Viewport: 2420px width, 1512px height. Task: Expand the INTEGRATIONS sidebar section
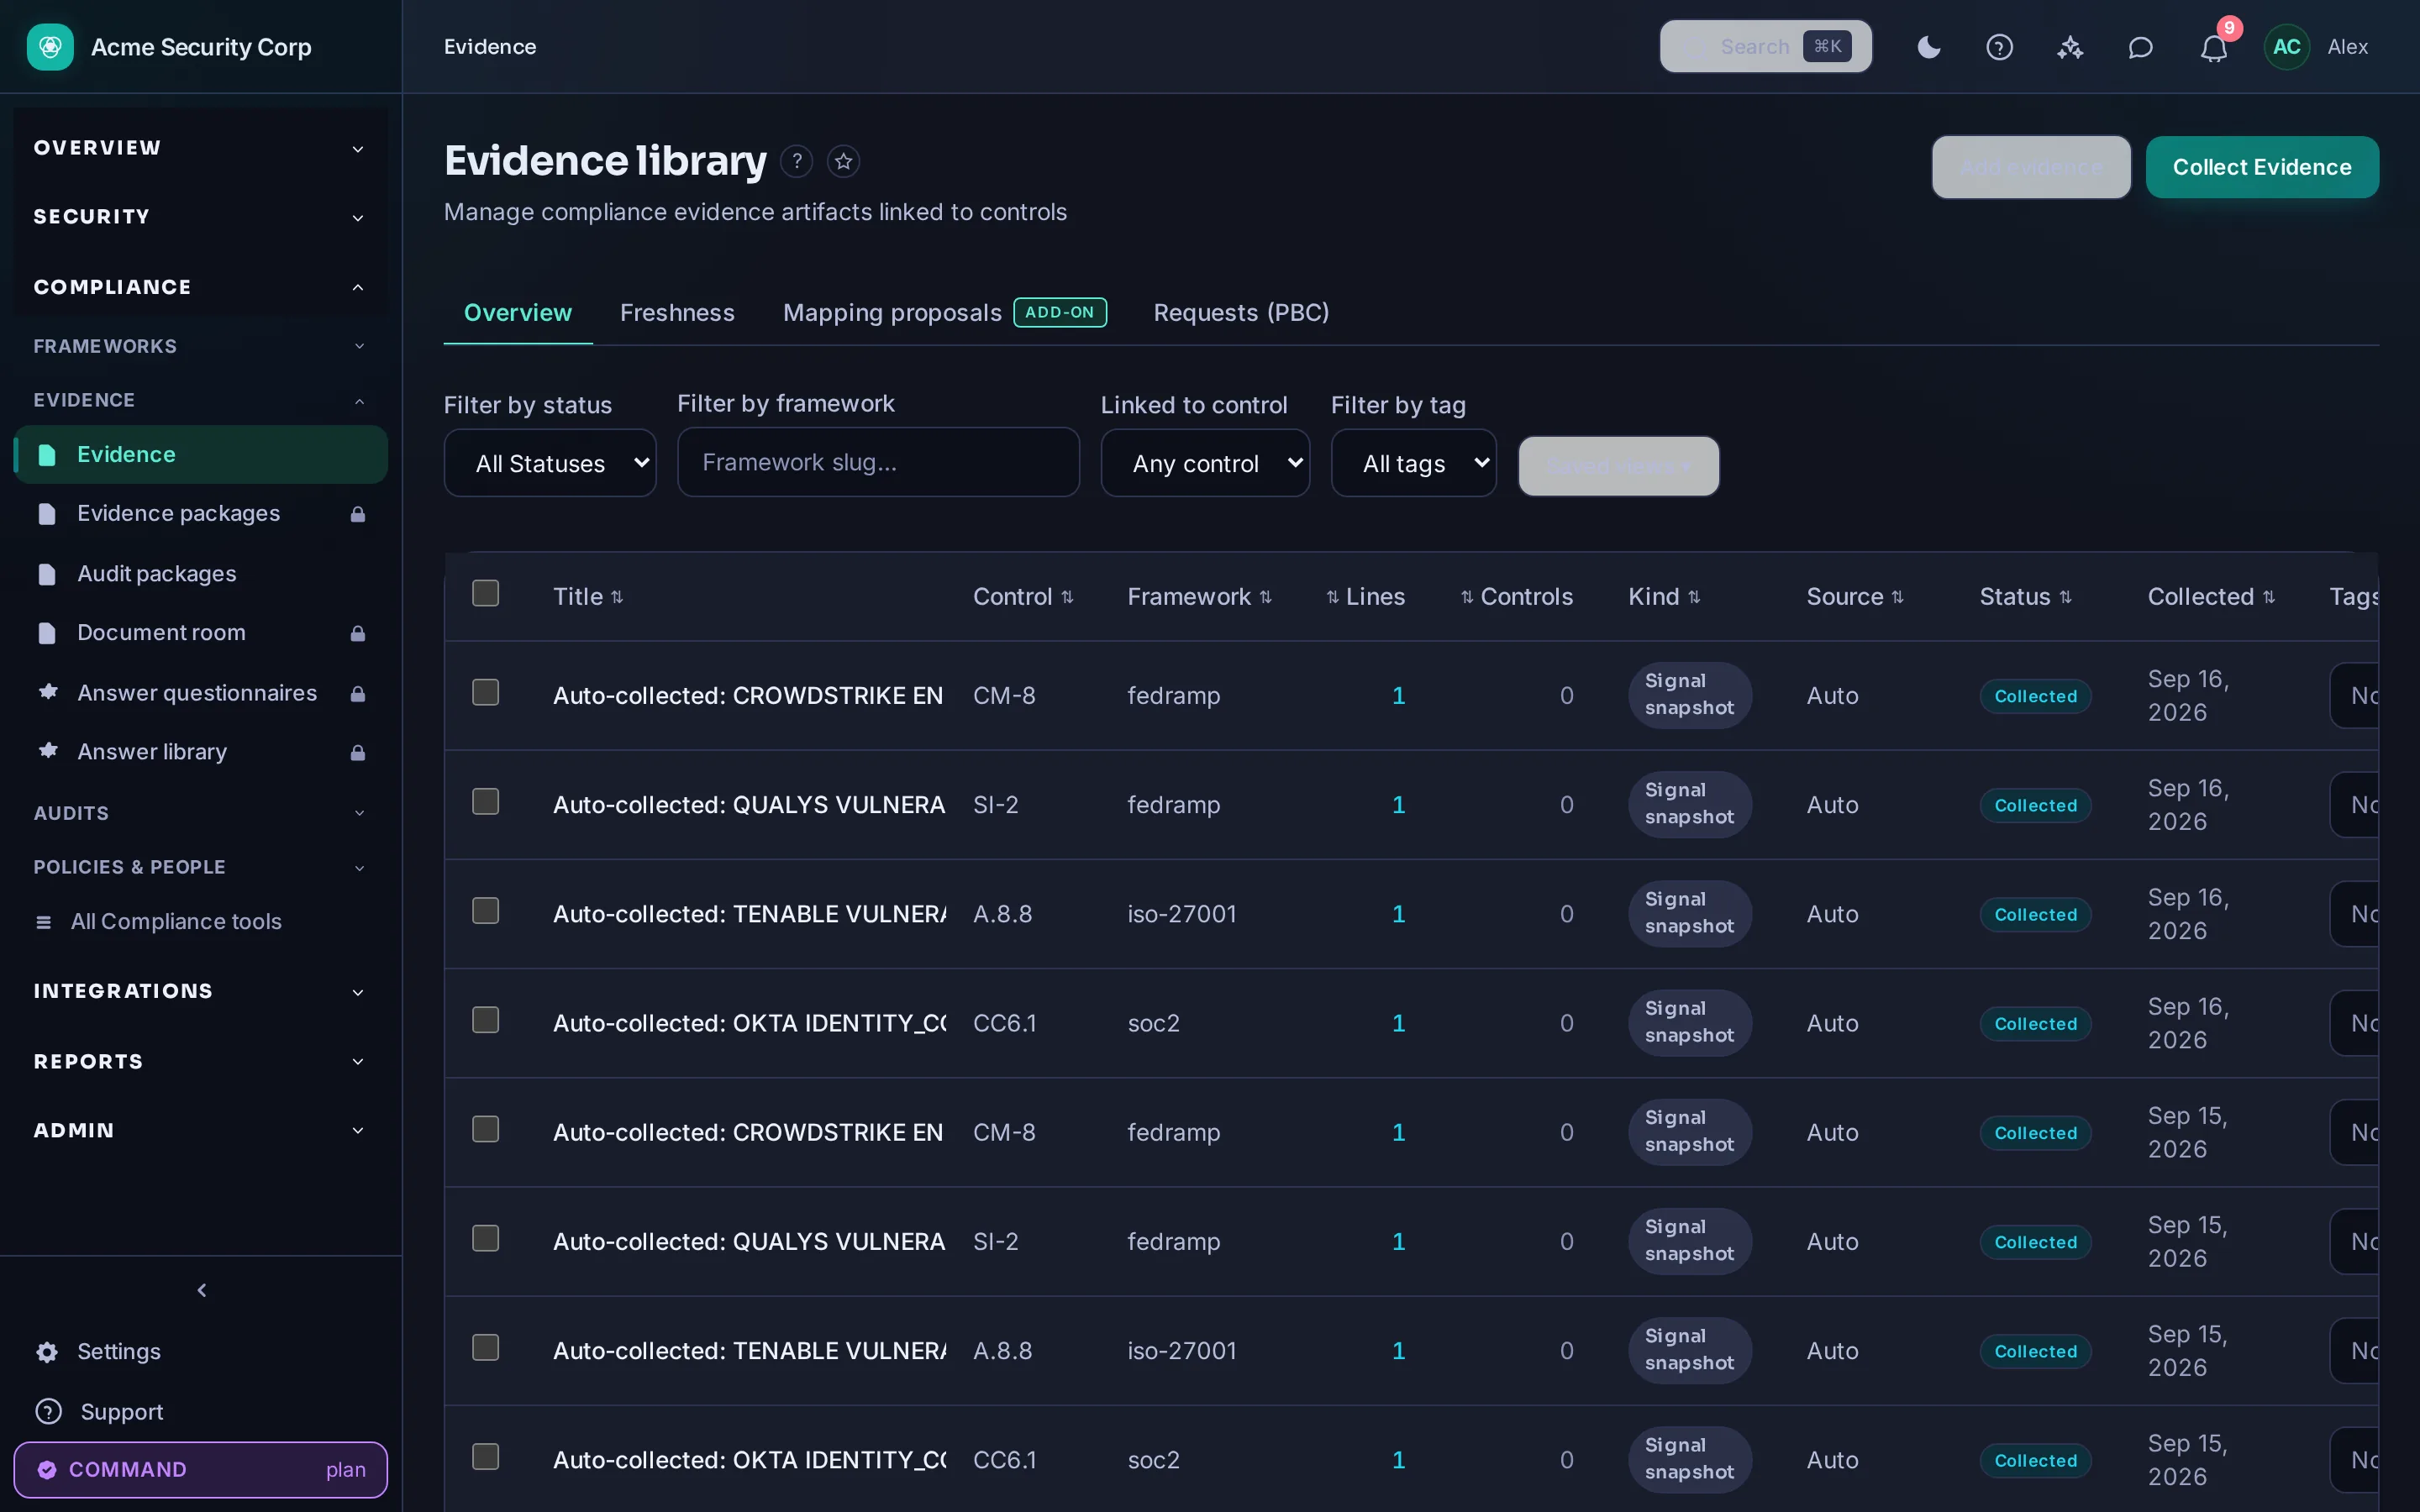[x=200, y=991]
